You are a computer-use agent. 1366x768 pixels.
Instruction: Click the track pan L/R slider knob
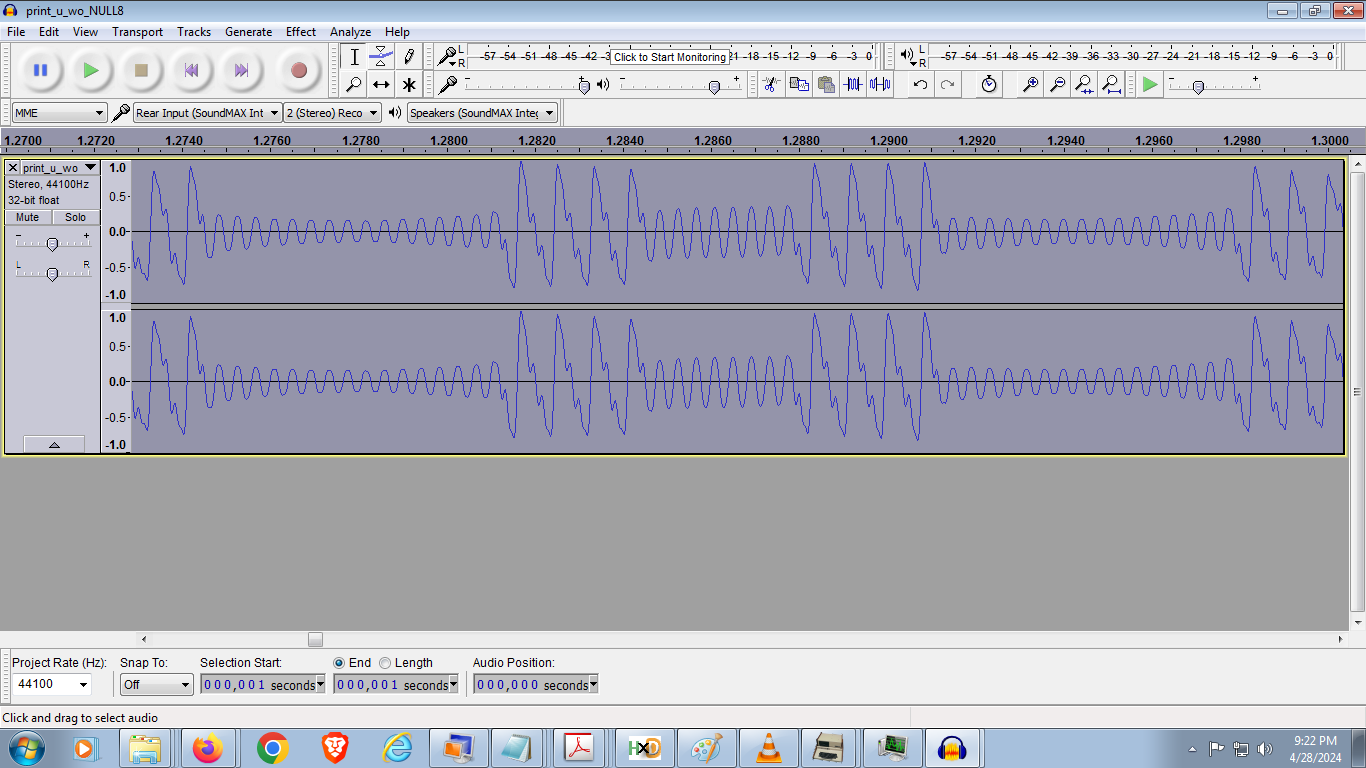tap(52, 274)
